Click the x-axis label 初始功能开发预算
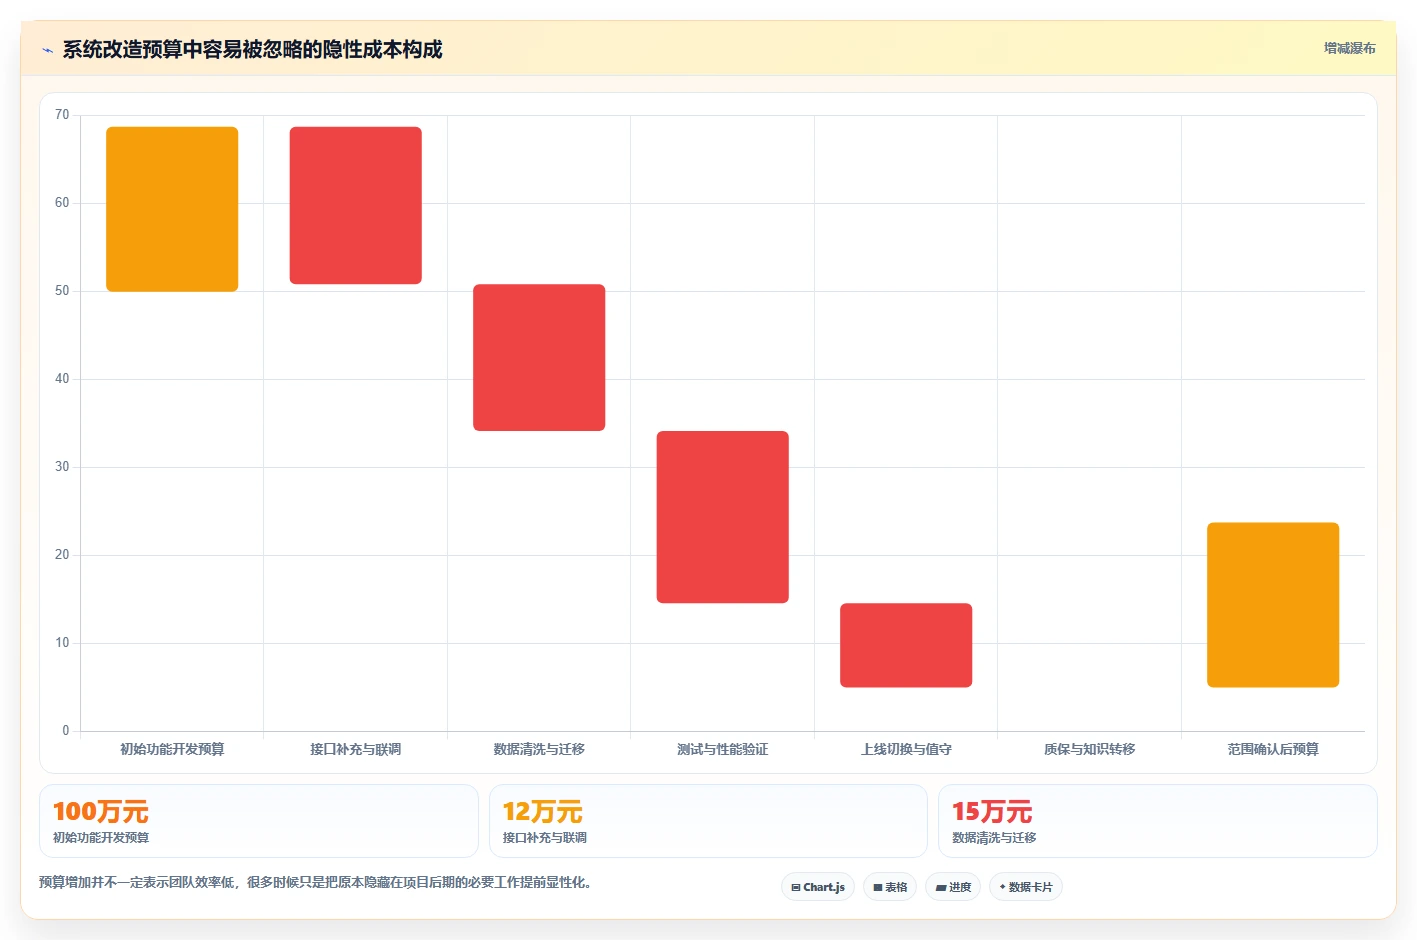This screenshot has height=940, width=1417. 172,749
